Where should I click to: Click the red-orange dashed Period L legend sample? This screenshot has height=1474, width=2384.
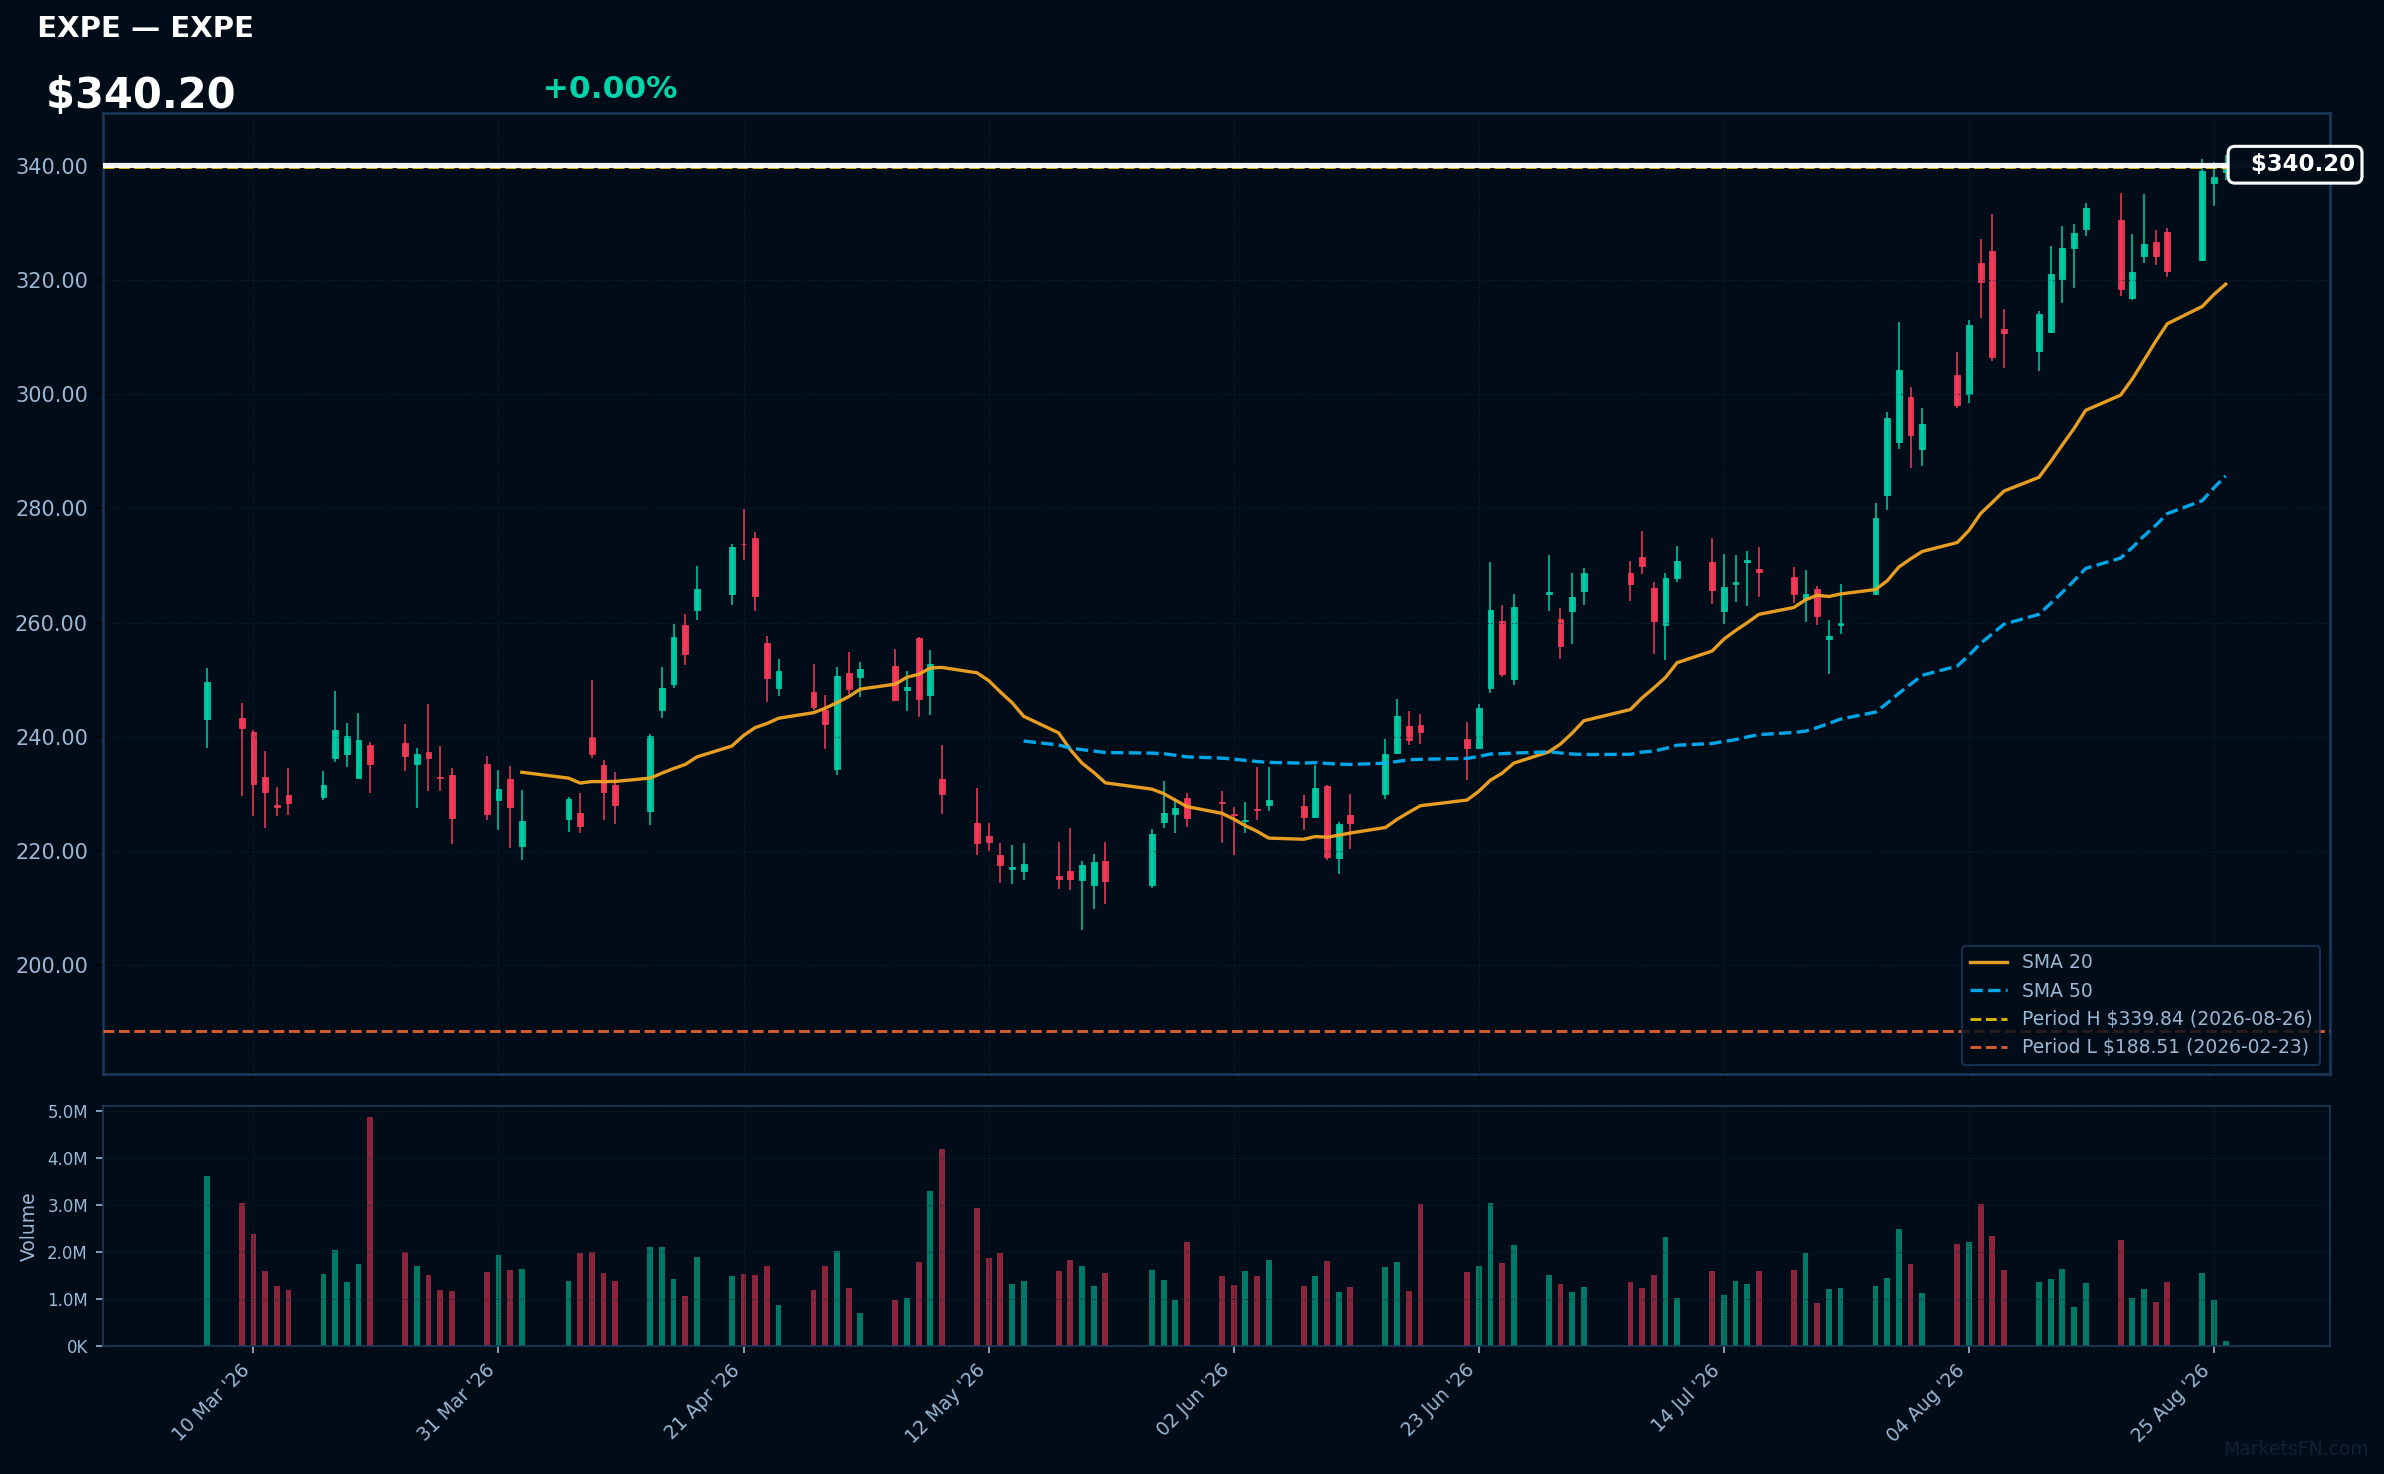[x=1989, y=1047]
